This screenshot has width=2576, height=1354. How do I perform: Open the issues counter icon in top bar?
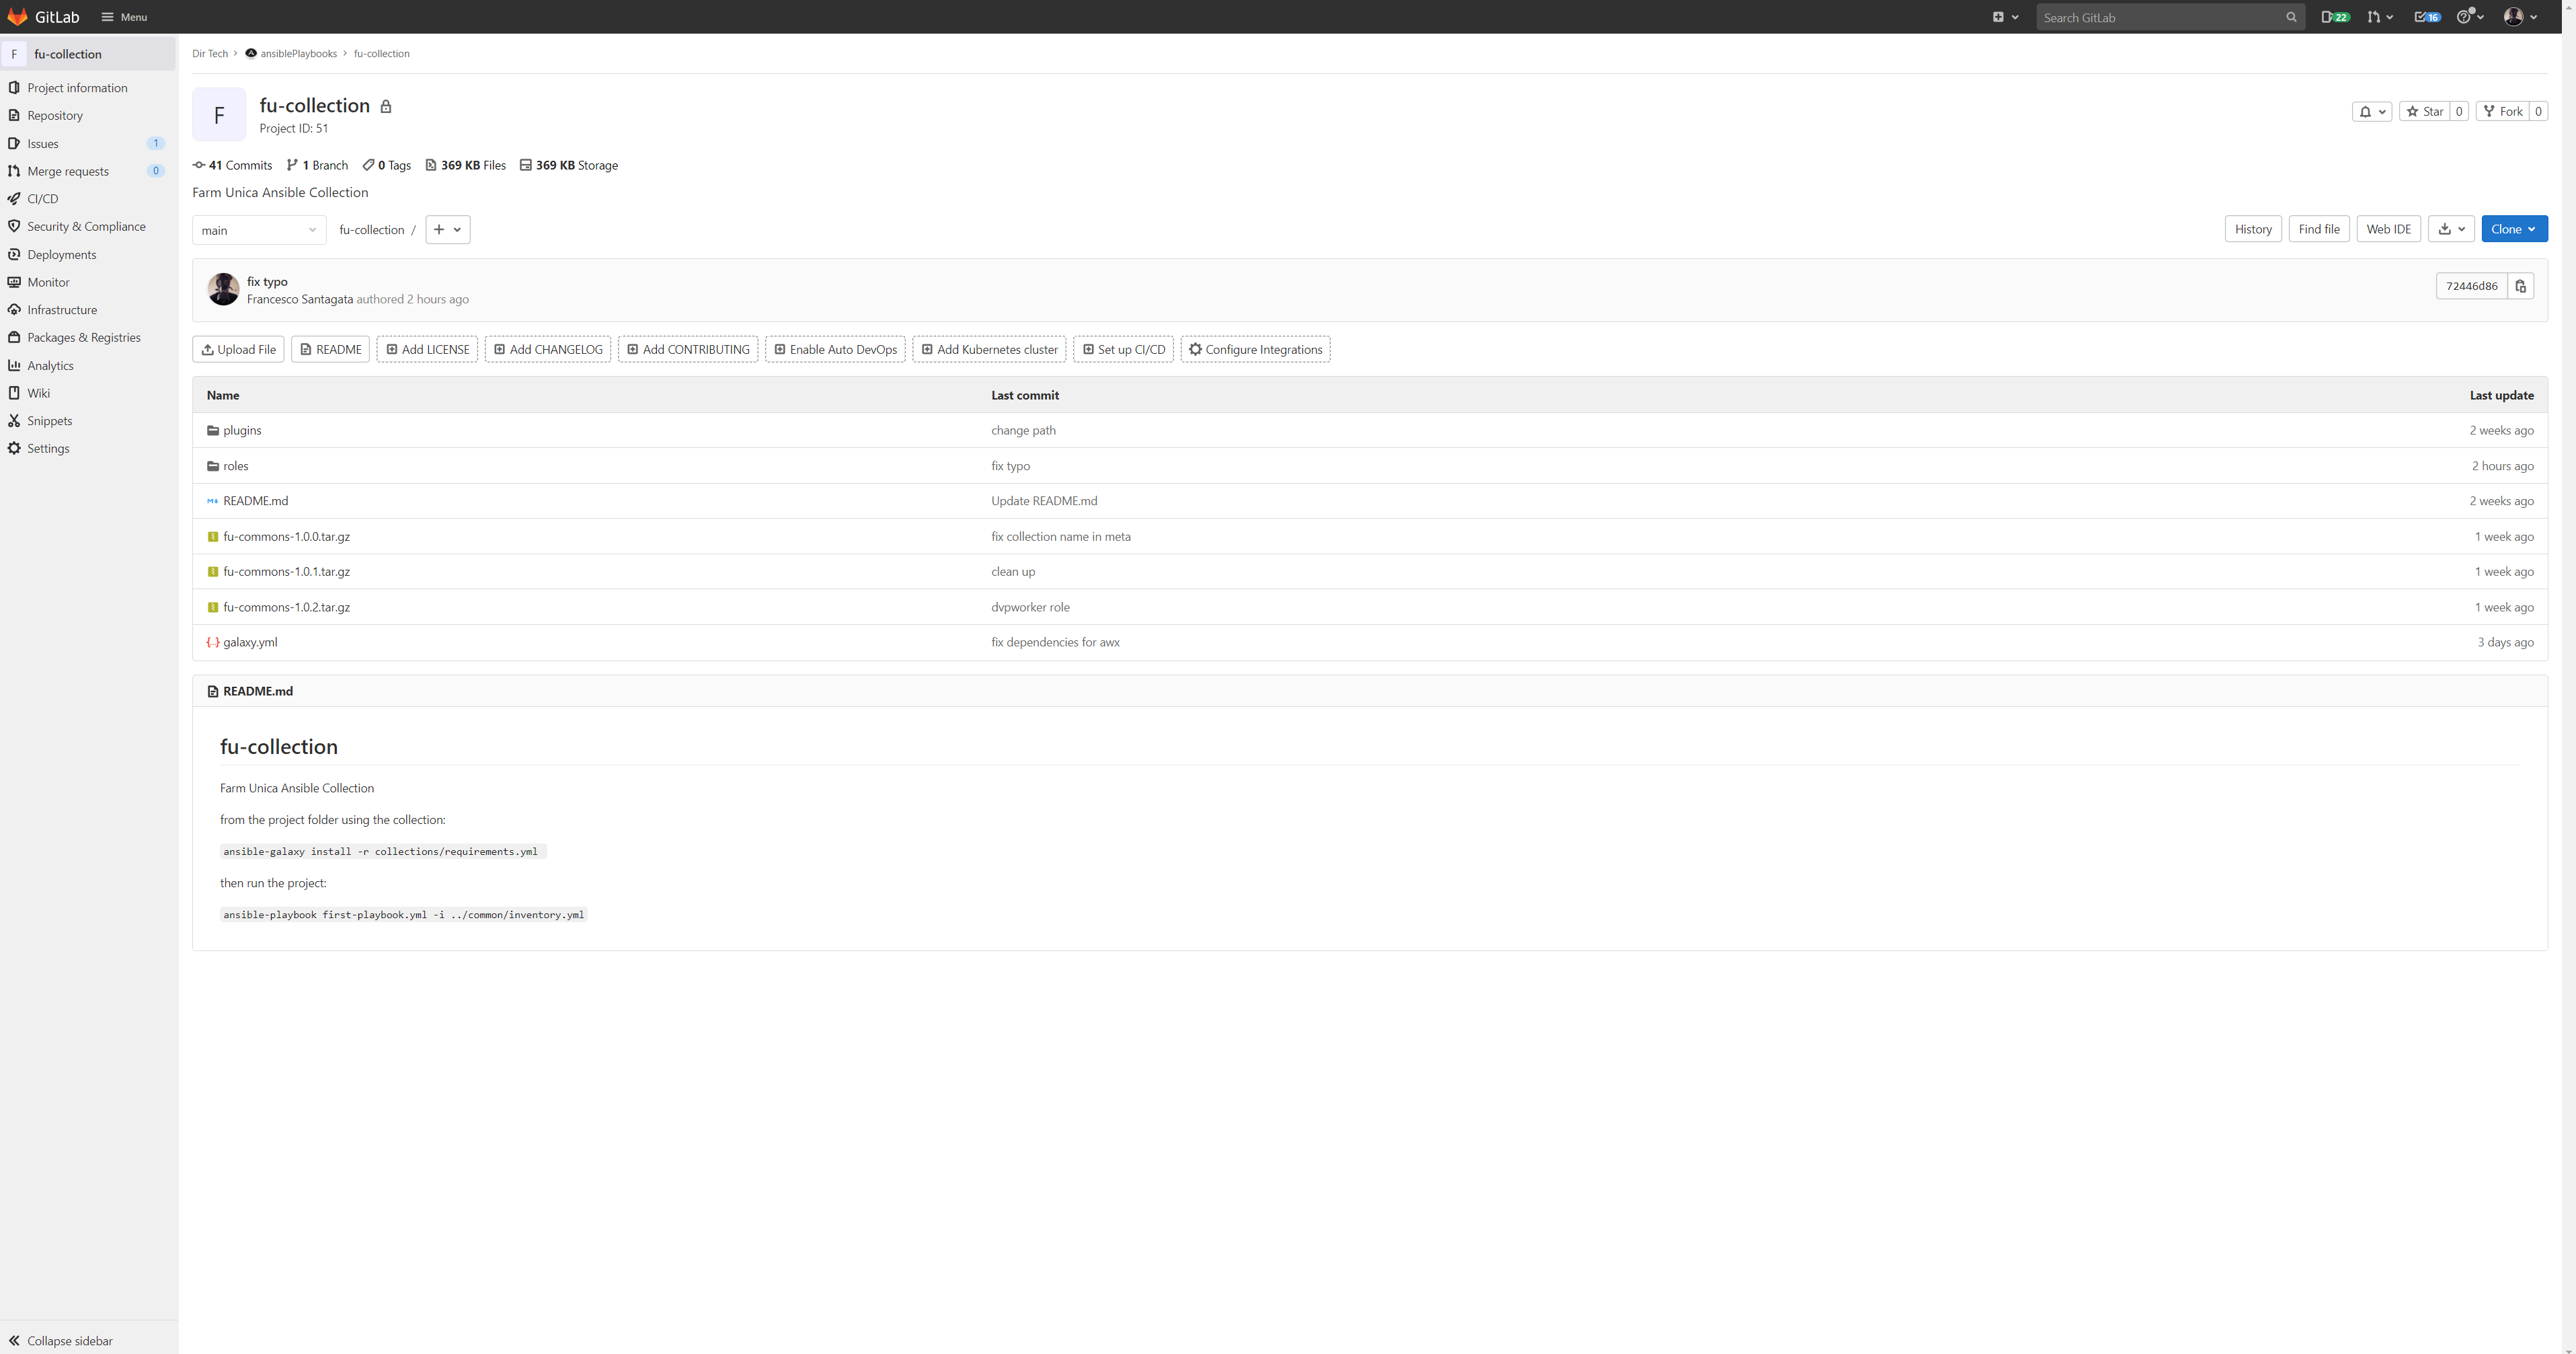point(2334,17)
